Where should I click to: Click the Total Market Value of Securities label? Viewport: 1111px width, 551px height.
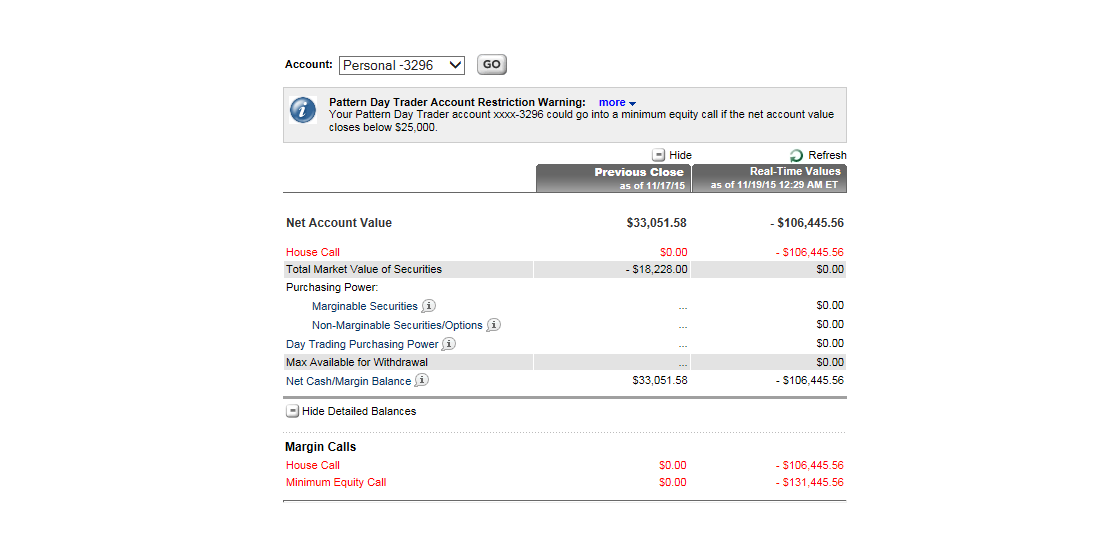[x=364, y=269]
